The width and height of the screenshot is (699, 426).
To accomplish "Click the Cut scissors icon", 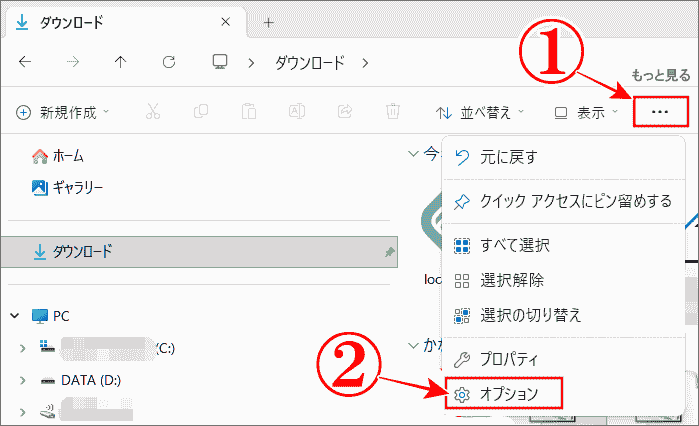I will click(153, 112).
